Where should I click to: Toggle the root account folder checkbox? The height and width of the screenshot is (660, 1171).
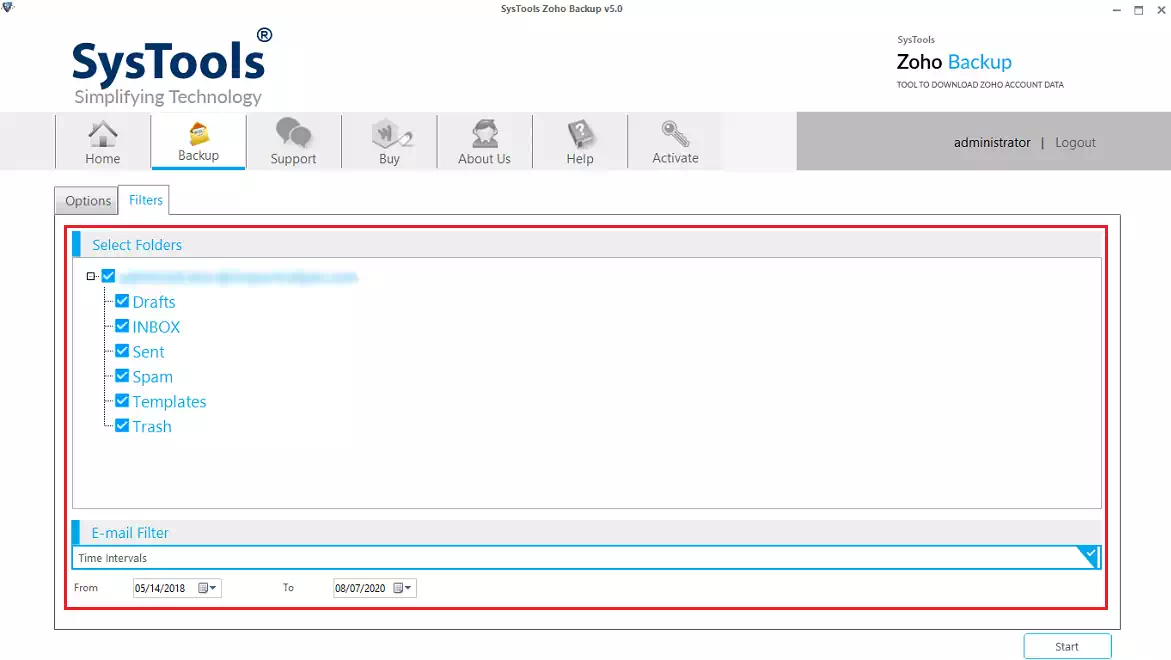pos(108,276)
